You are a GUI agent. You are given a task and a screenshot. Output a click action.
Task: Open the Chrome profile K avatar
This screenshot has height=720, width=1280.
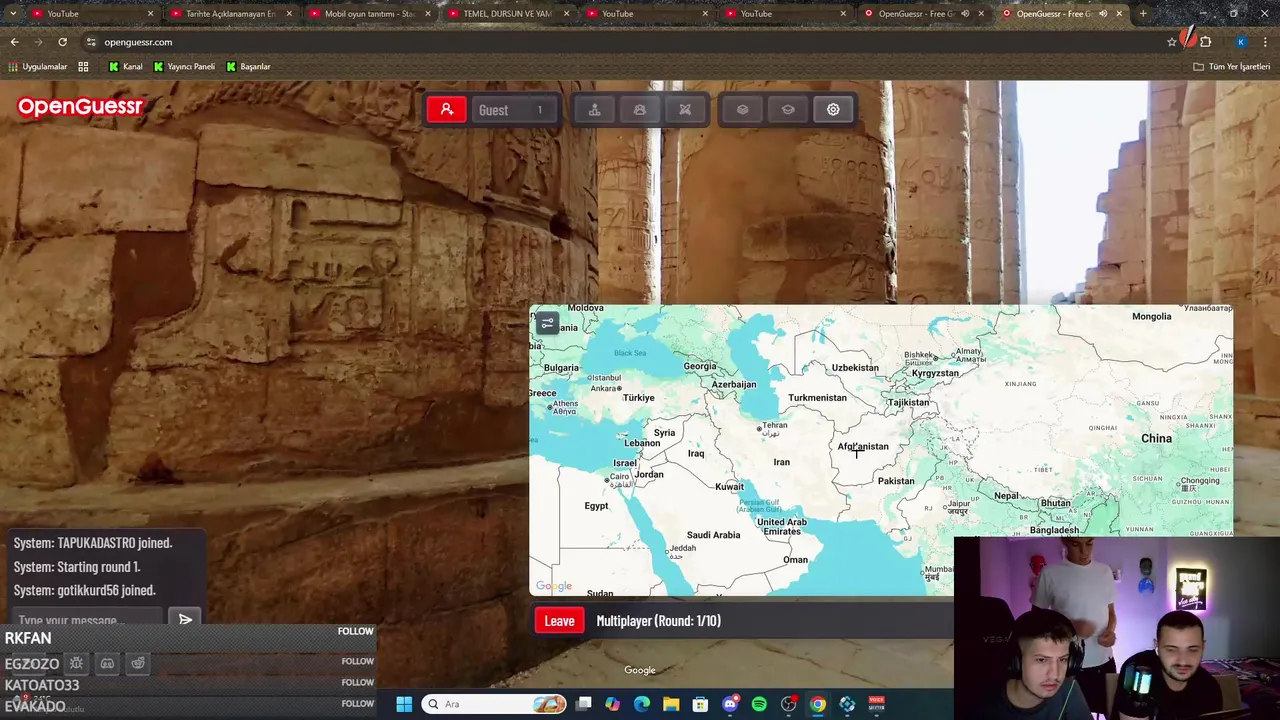(1240, 42)
